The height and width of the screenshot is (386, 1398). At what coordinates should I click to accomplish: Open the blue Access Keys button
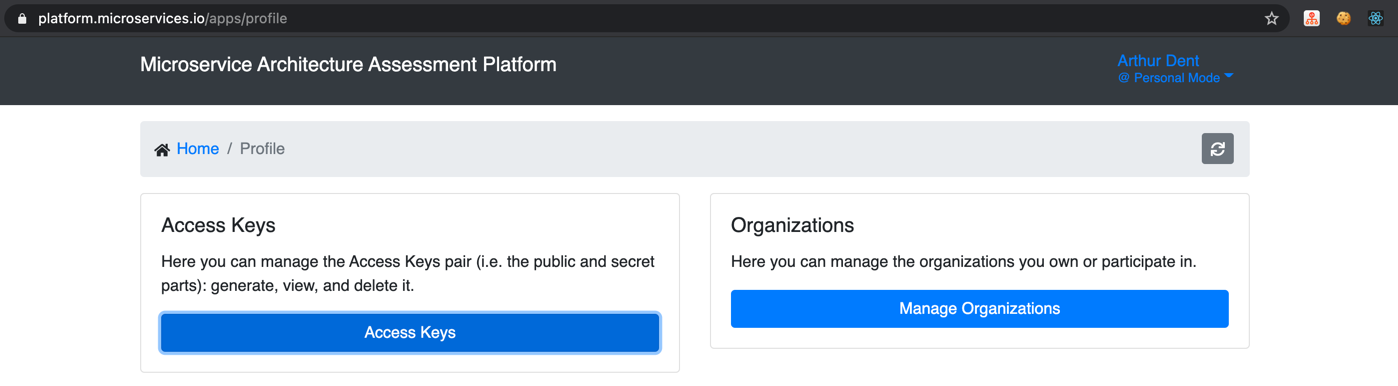[x=410, y=333]
